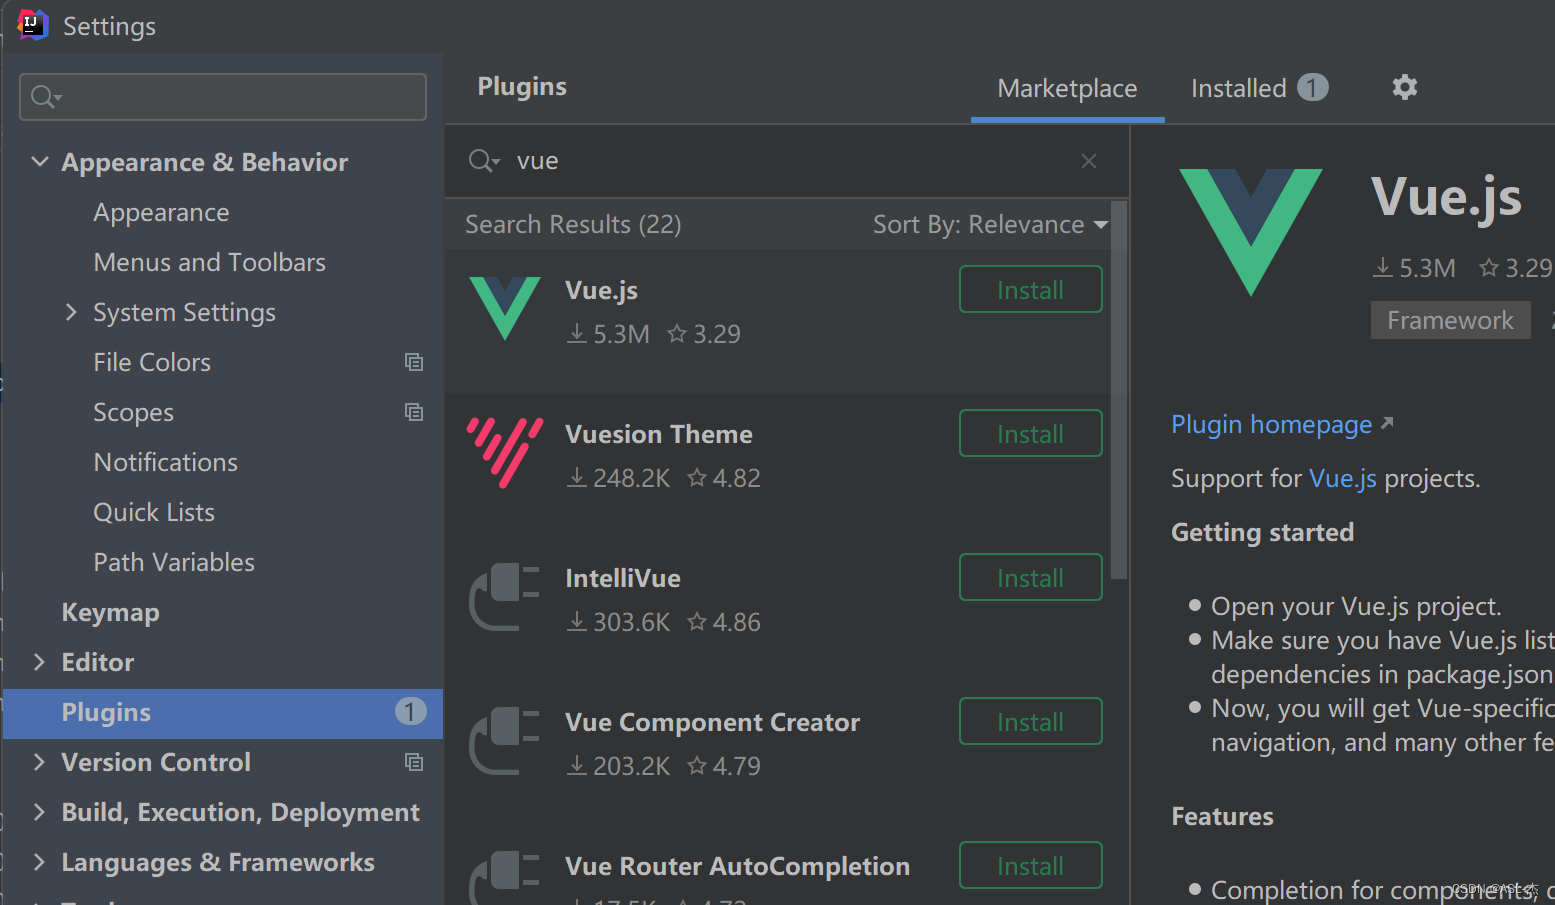Install Vue Router AutoCompletion plugin
Viewport: 1555px width, 905px height.
[1030, 866]
